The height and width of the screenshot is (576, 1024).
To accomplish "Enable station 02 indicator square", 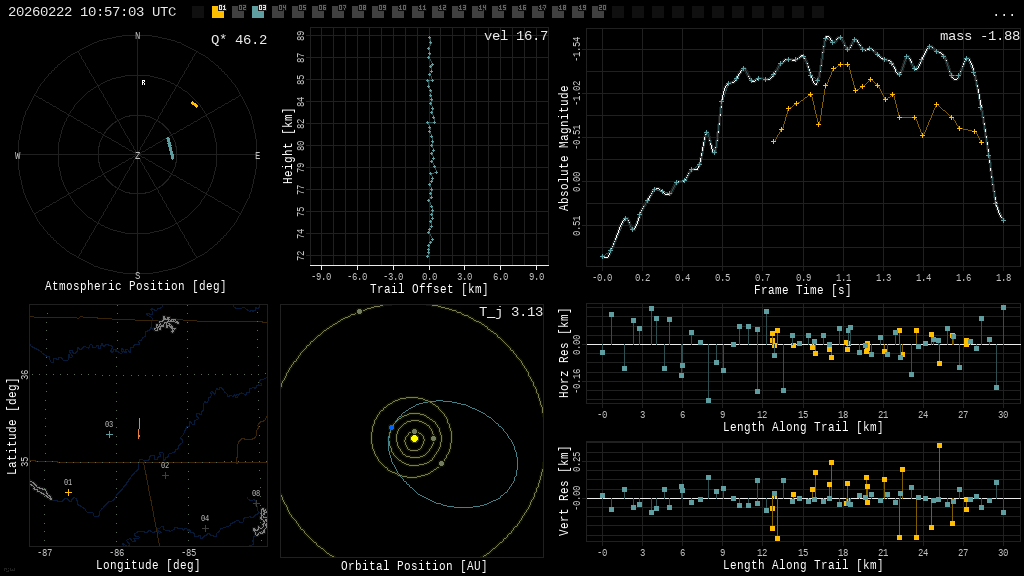I will tap(238, 12).
